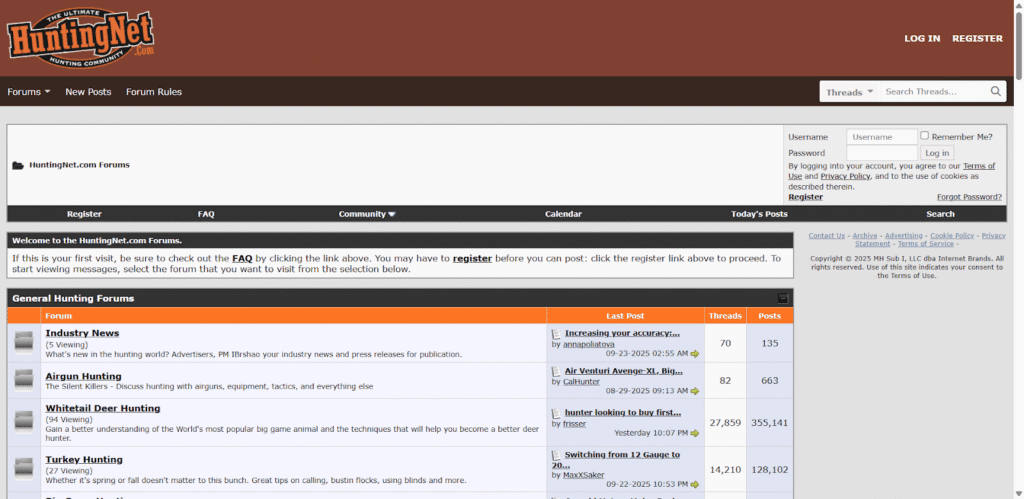Click the Turkey Hunting forum status icon
Screen dimensions: 1024x499
24,469
